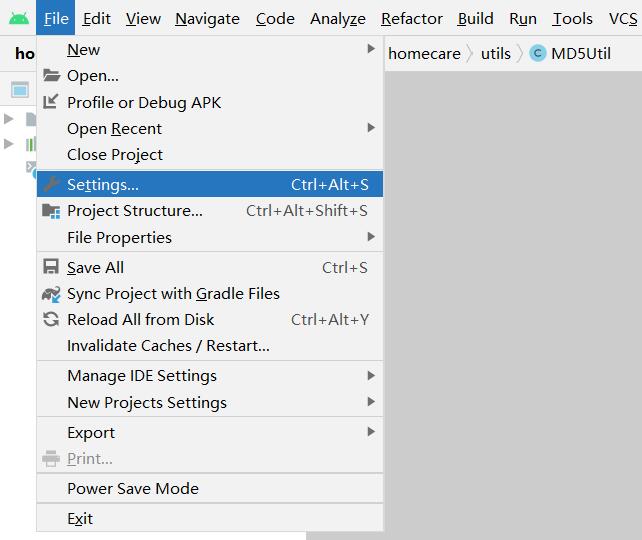
Task: Choose Invalidate Caches / Restart
Action: point(168,346)
